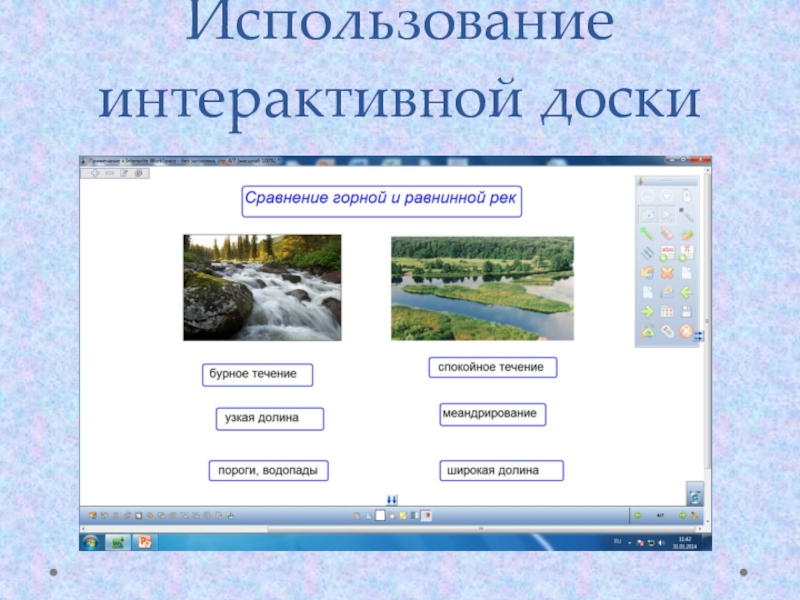The height and width of the screenshot is (600, 800).
Task: Open PowerPoint from the Windows taskbar
Action: click(x=144, y=541)
